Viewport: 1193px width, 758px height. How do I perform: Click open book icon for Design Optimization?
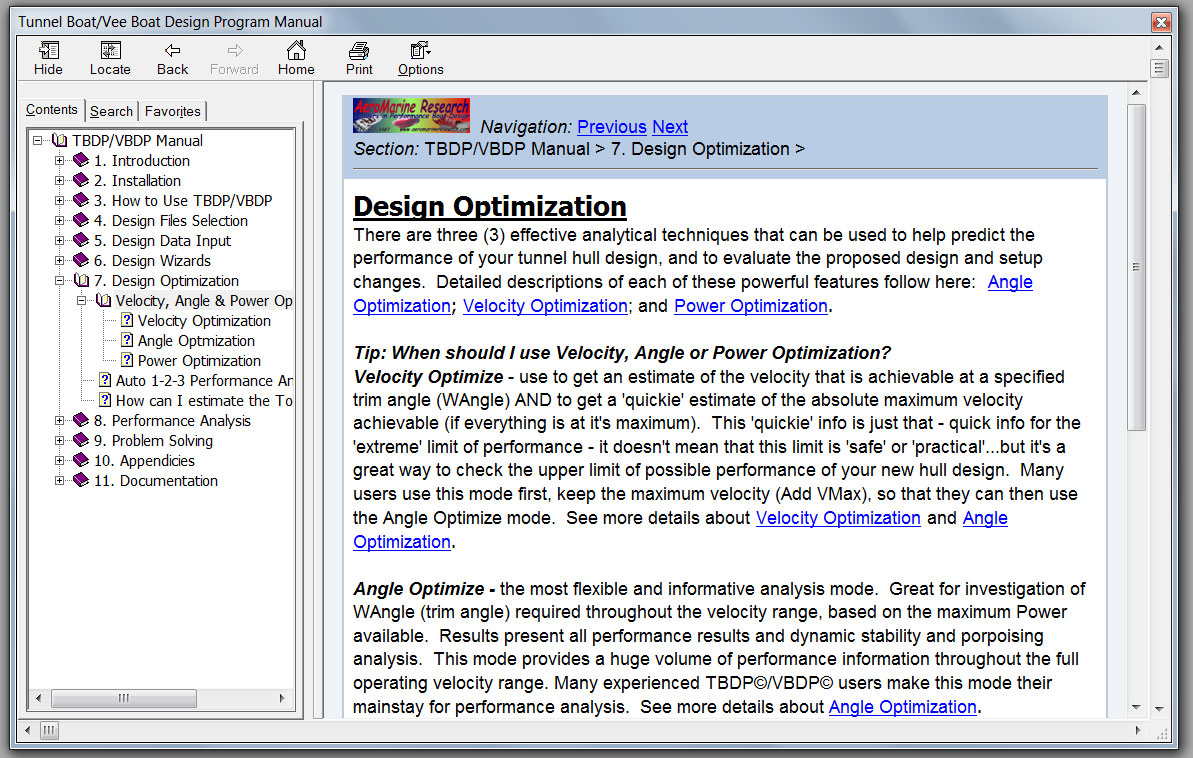[81, 280]
